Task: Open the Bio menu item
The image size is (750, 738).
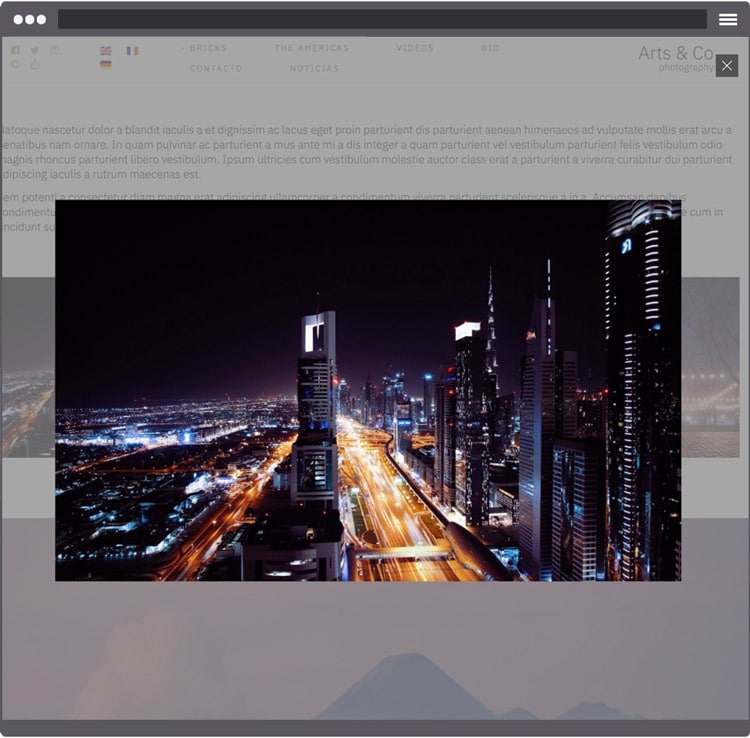Action: [x=490, y=48]
